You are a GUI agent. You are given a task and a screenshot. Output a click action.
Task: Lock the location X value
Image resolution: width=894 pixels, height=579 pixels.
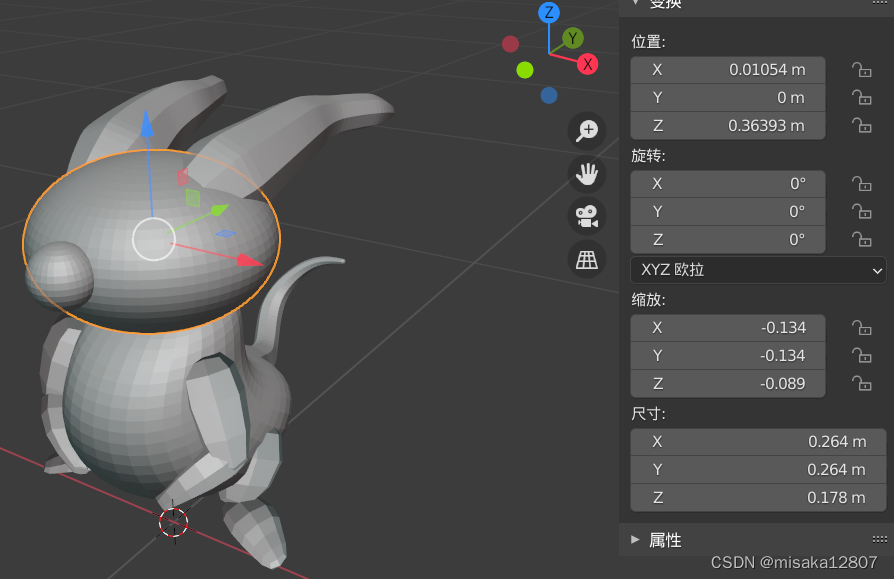pyautogui.click(x=862, y=70)
